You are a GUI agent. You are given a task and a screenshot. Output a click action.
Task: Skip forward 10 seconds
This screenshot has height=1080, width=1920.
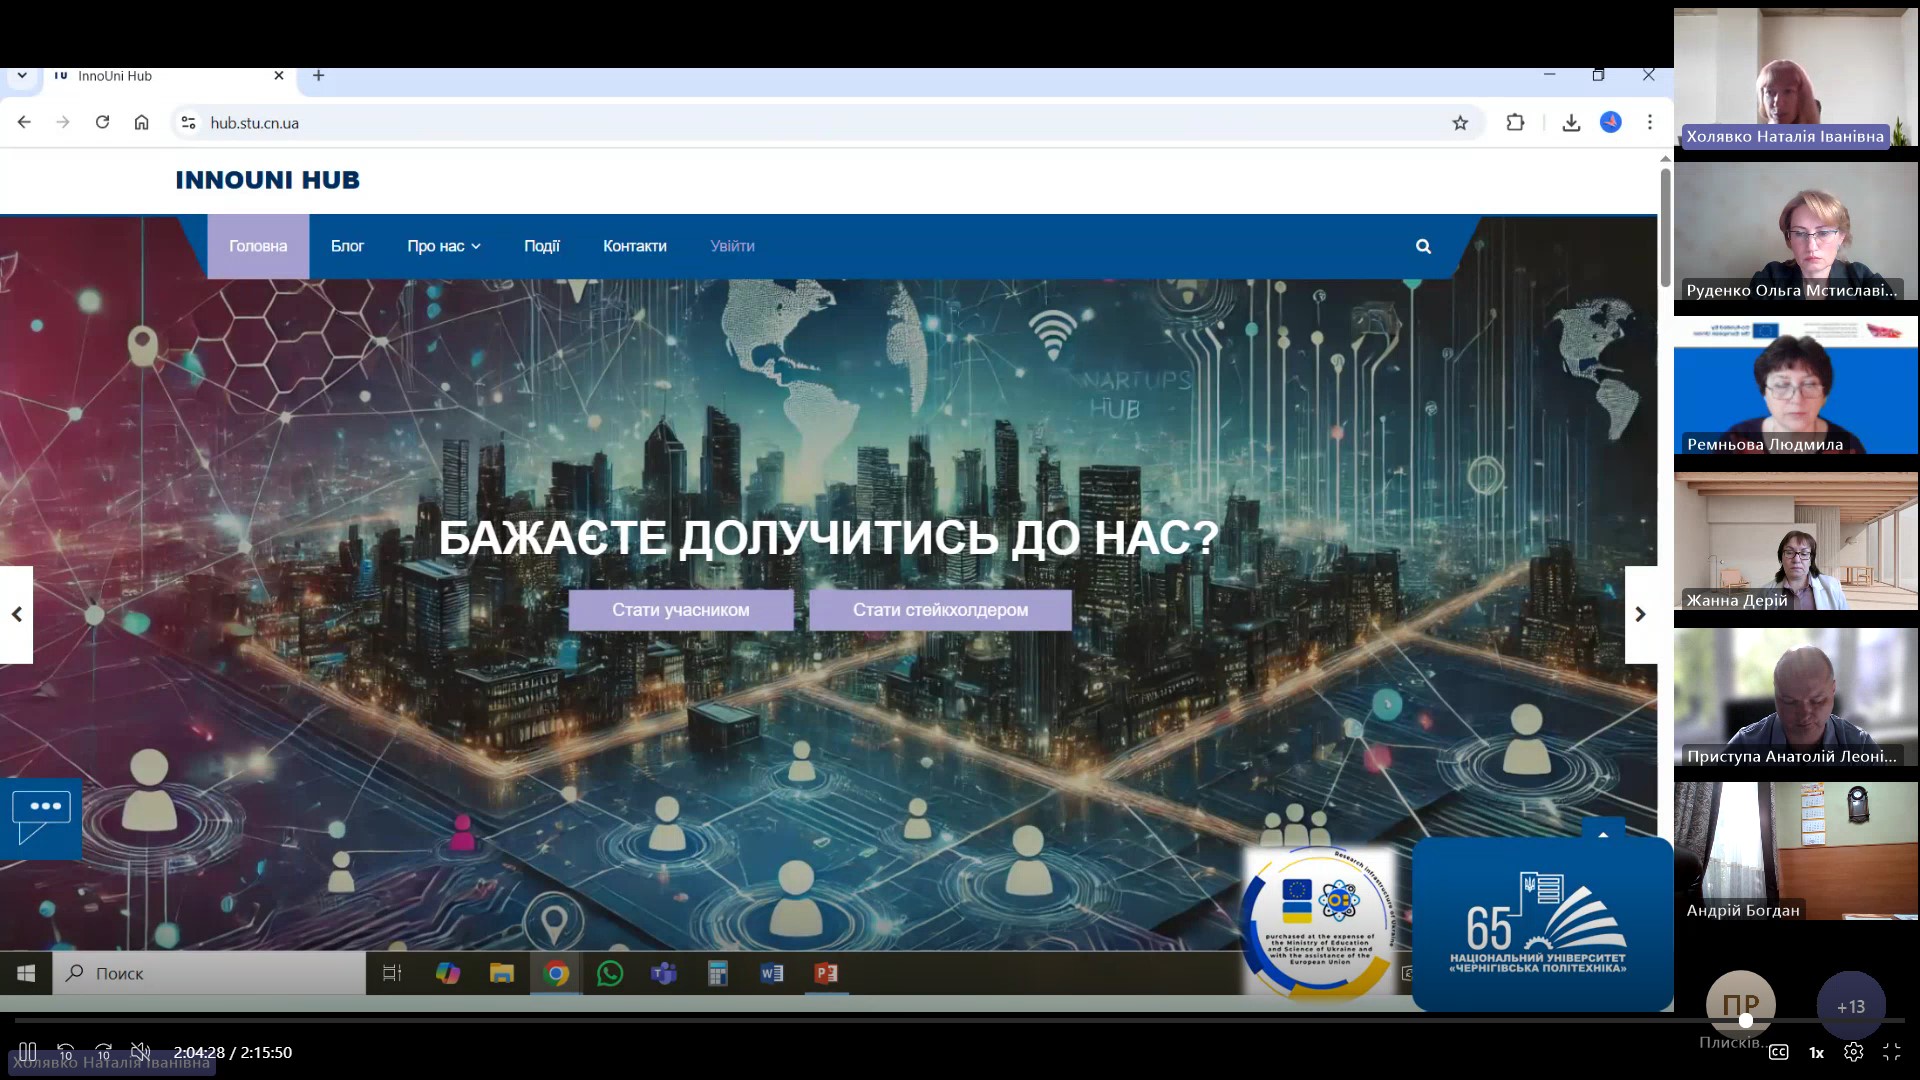103,1052
